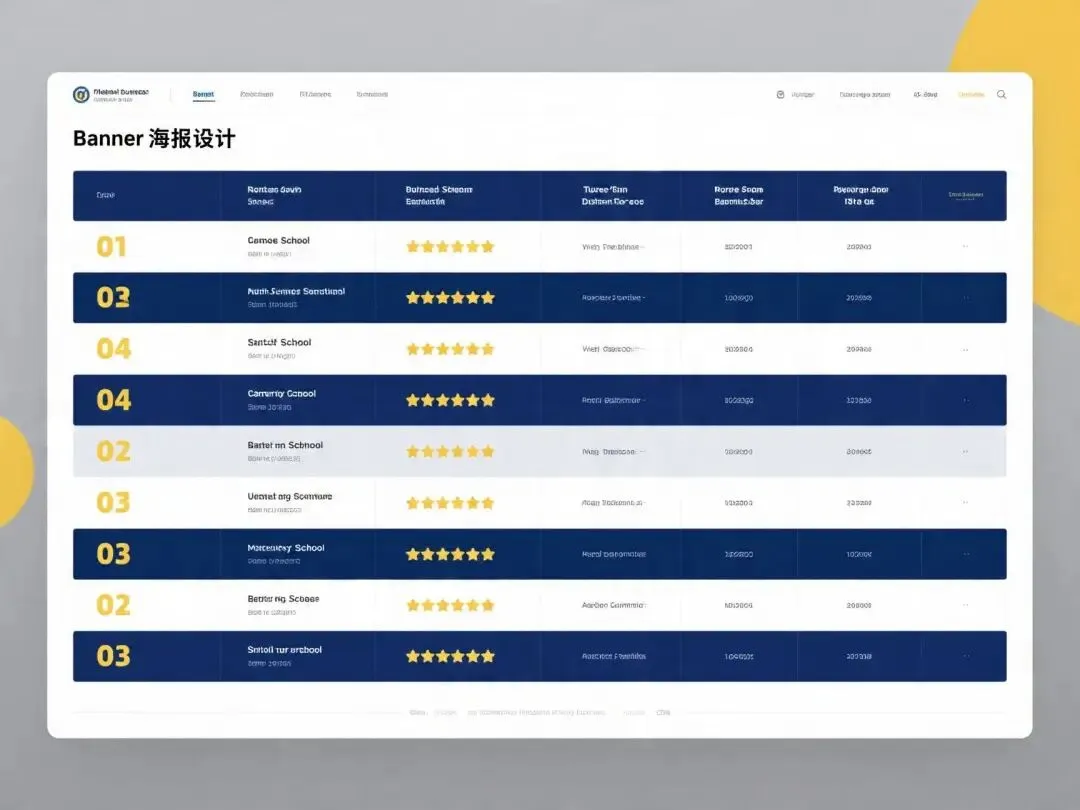Click the 'Matceuesy School' name
The image size is (1080, 810).
286,548
